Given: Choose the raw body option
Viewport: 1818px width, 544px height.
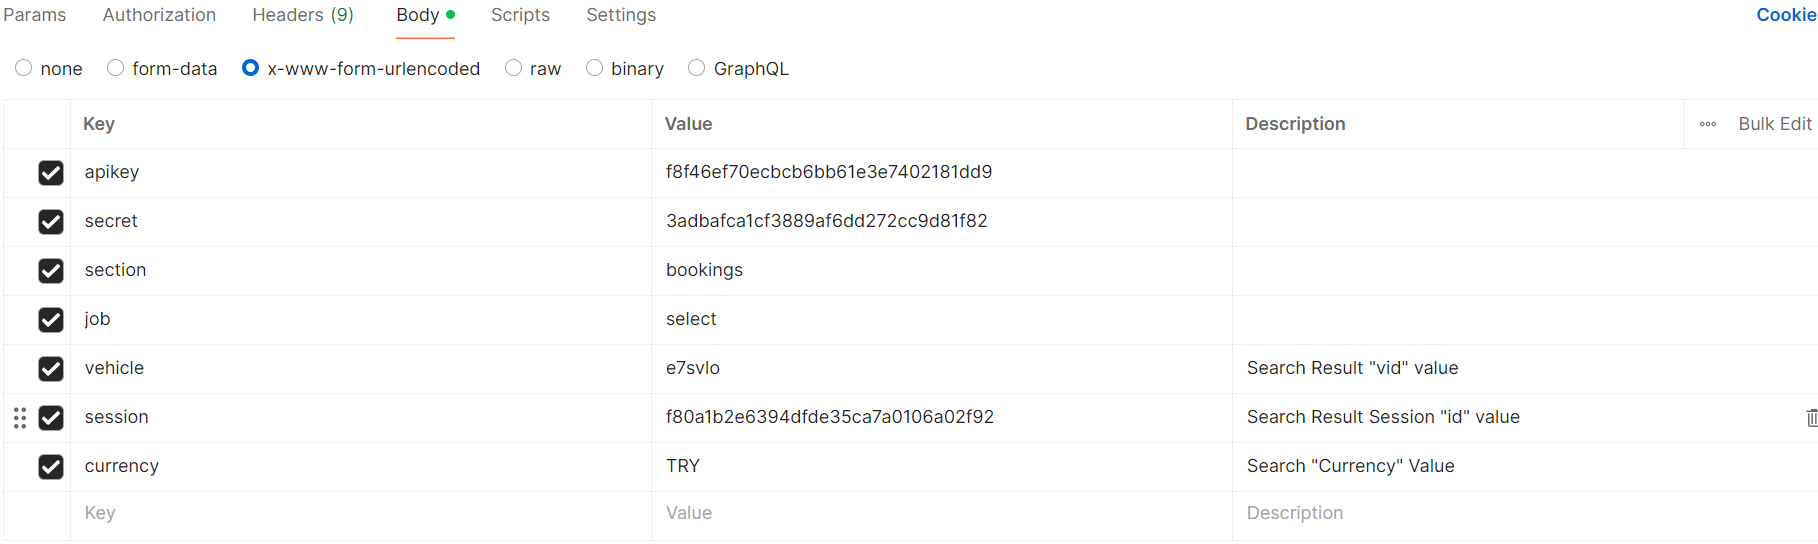Looking at the screenshot, I should [514, 68].
